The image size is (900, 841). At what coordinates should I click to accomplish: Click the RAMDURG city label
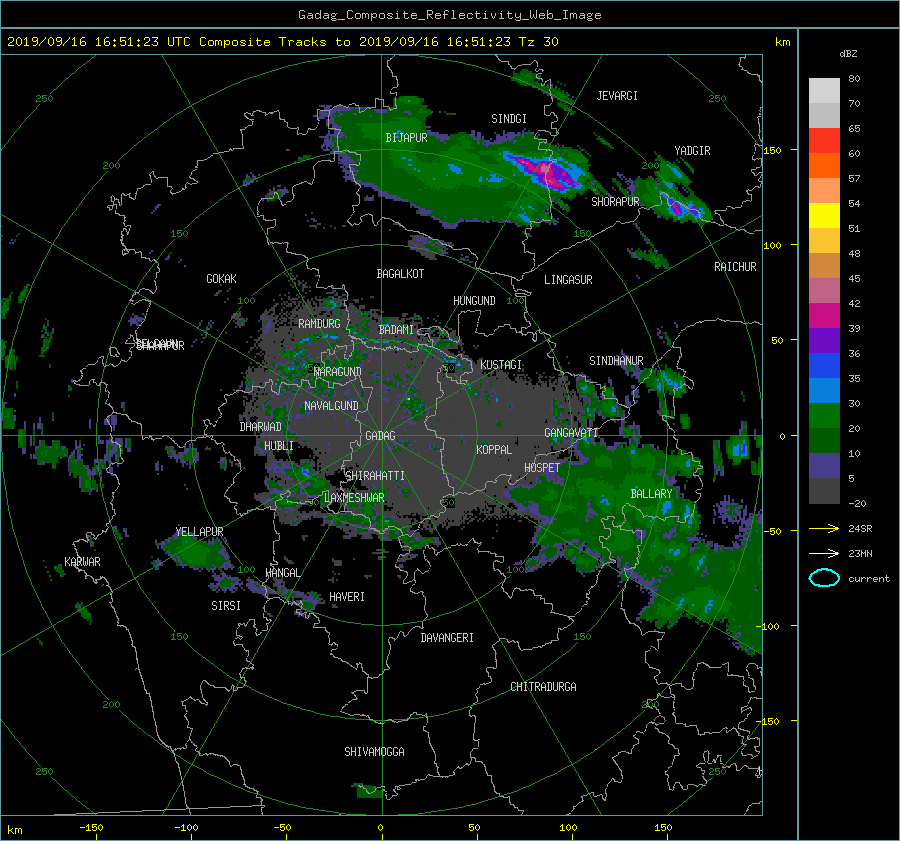point(319,324)
